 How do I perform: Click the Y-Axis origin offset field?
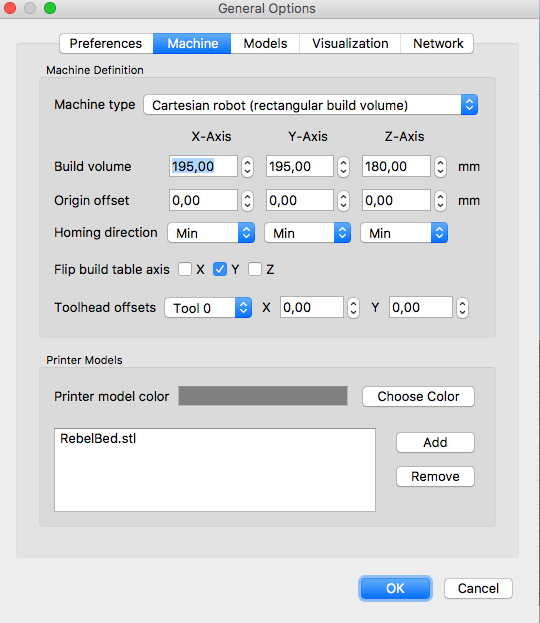pos(300,200)
